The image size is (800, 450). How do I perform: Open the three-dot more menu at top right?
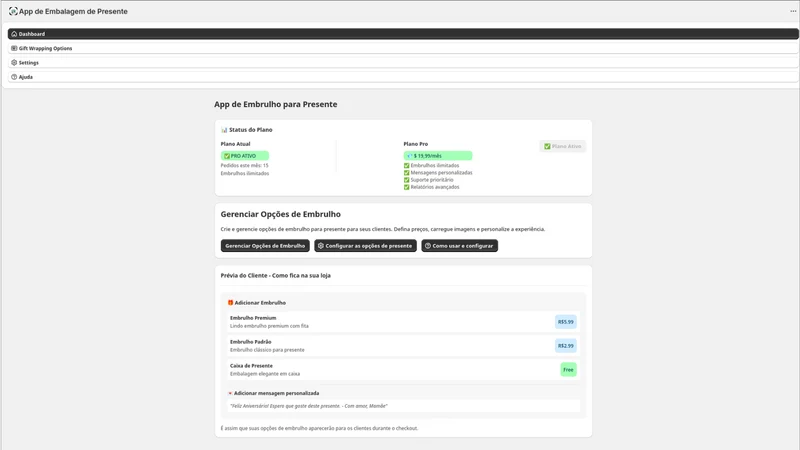click(x=793, y=11)
